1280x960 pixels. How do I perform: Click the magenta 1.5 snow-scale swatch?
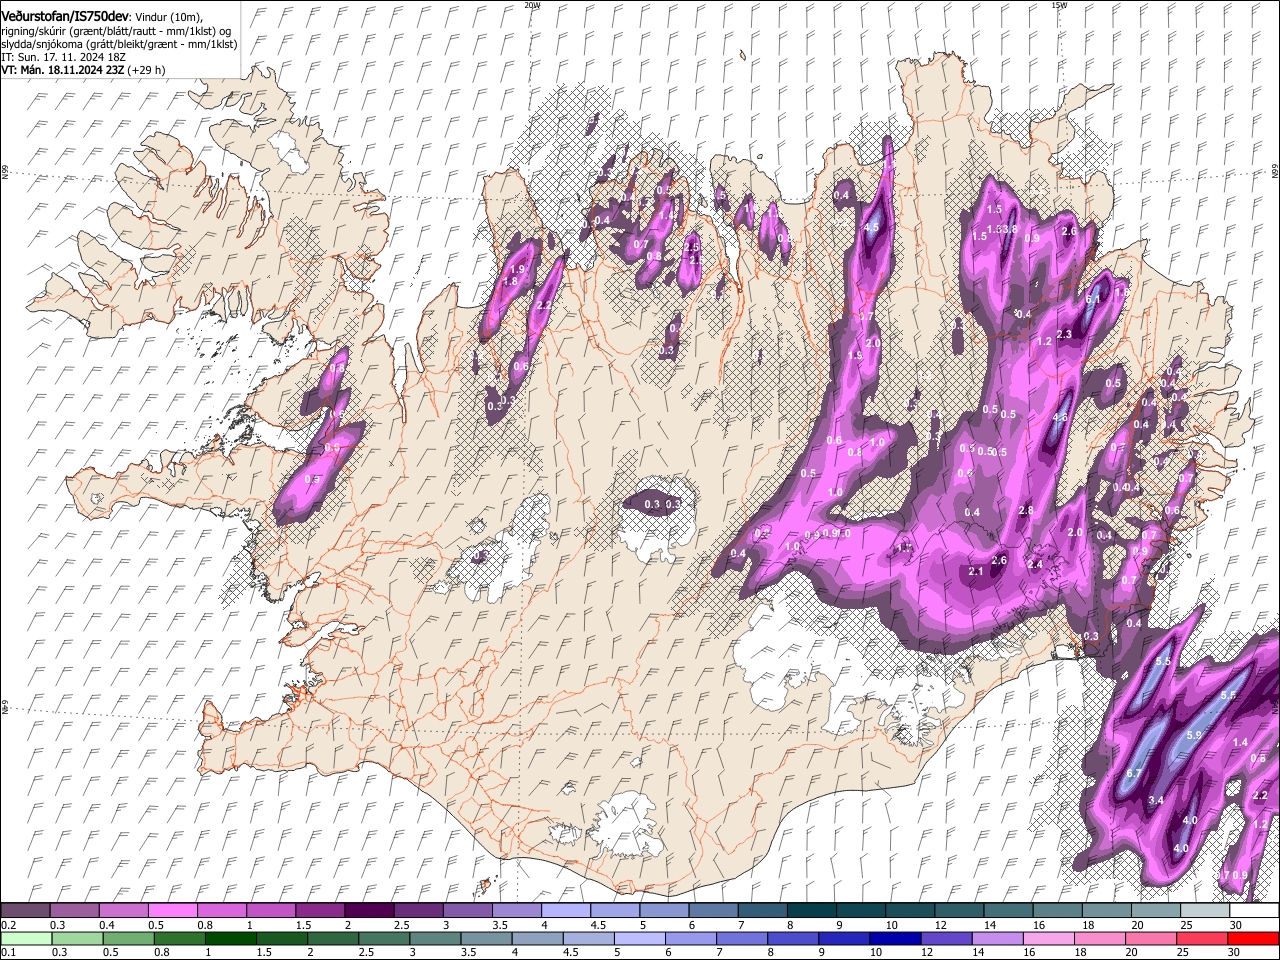[319, 911]
